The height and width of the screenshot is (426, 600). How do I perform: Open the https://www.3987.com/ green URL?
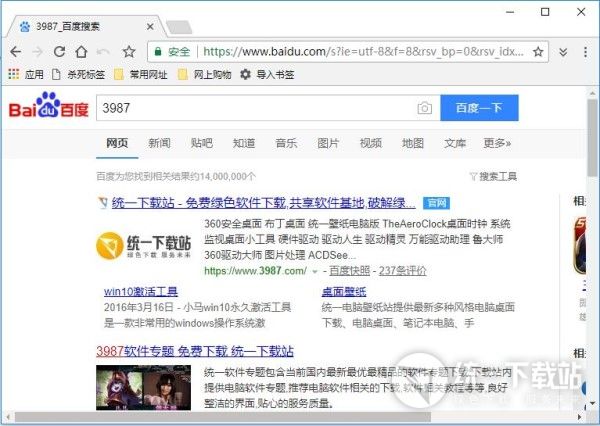(256, 271)
